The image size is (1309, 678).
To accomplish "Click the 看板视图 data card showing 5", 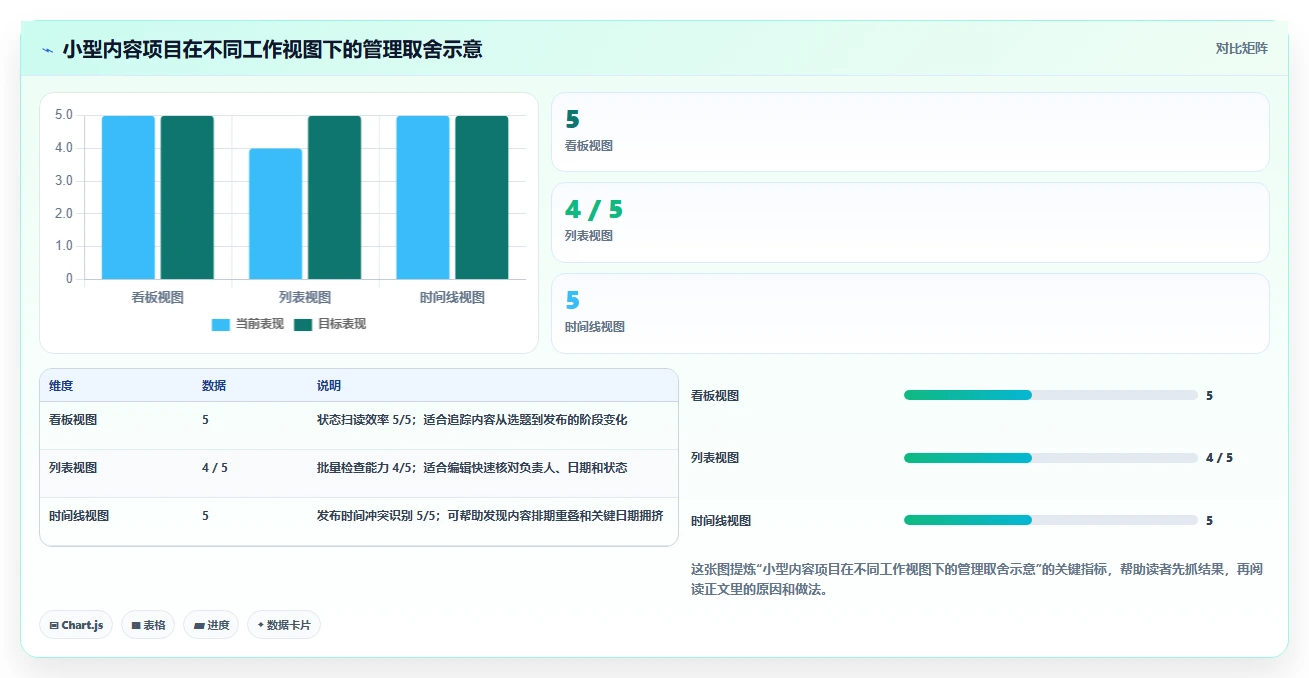I will [x=910, y=132].
